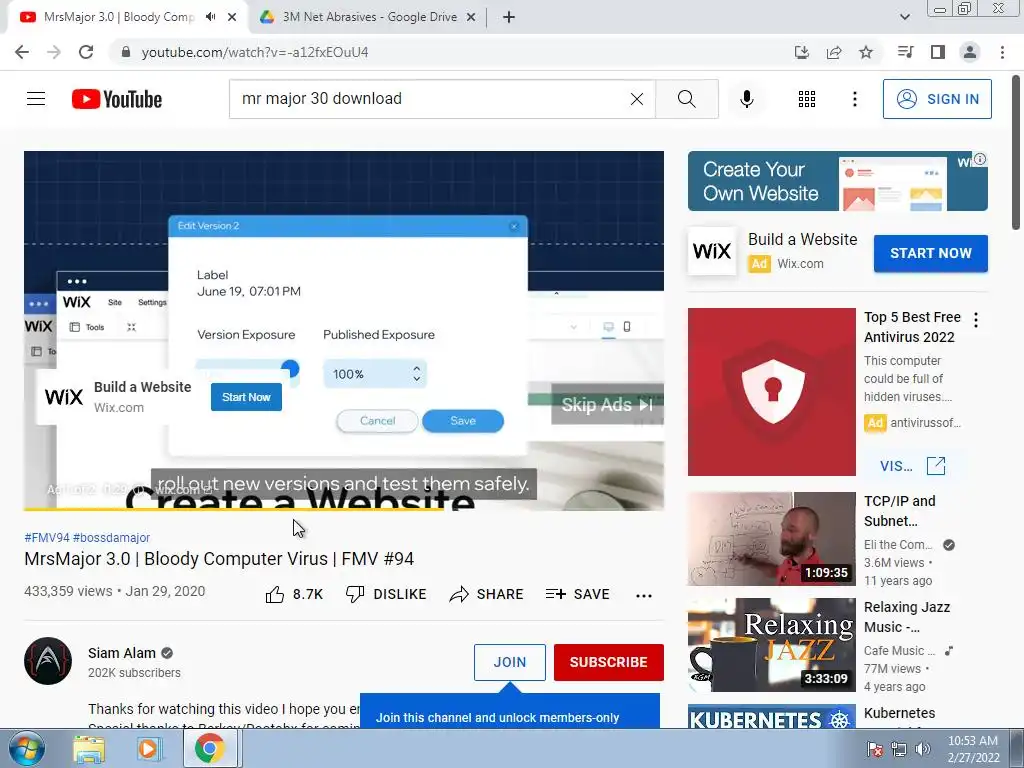This screenshot has width=1024, height=768.
Task: Reload the current page
Action: (86, 52)
